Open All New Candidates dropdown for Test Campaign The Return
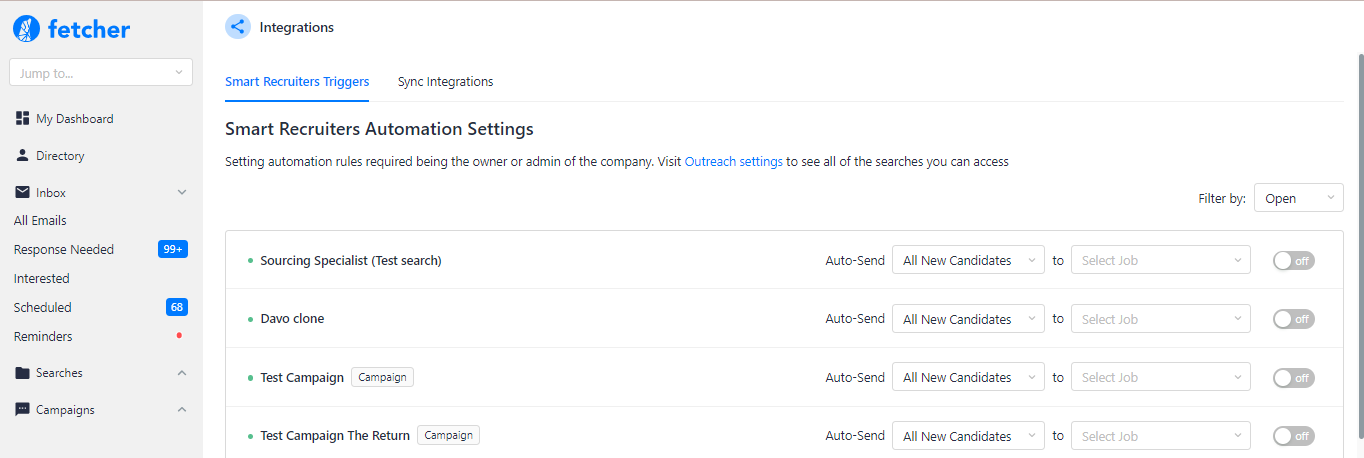The image size is (1364, 458). (968, 436)
